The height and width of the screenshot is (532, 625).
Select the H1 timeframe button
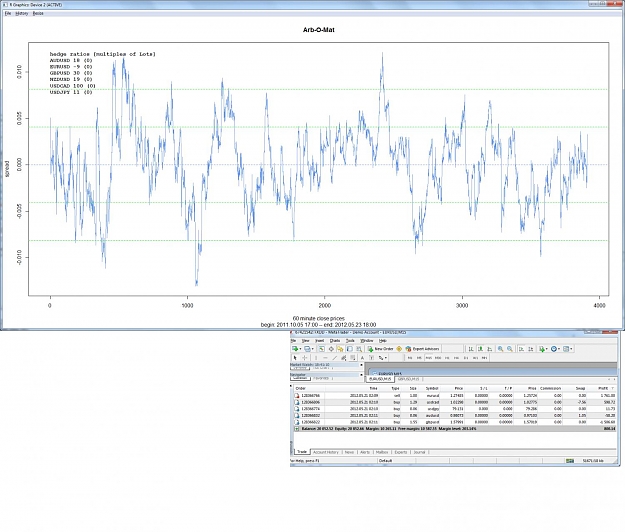click(447, 358)
